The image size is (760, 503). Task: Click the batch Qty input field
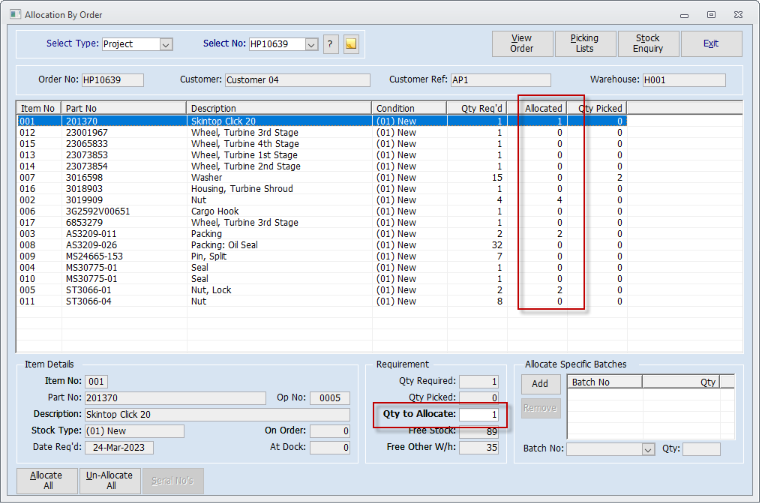coord(701,449)
